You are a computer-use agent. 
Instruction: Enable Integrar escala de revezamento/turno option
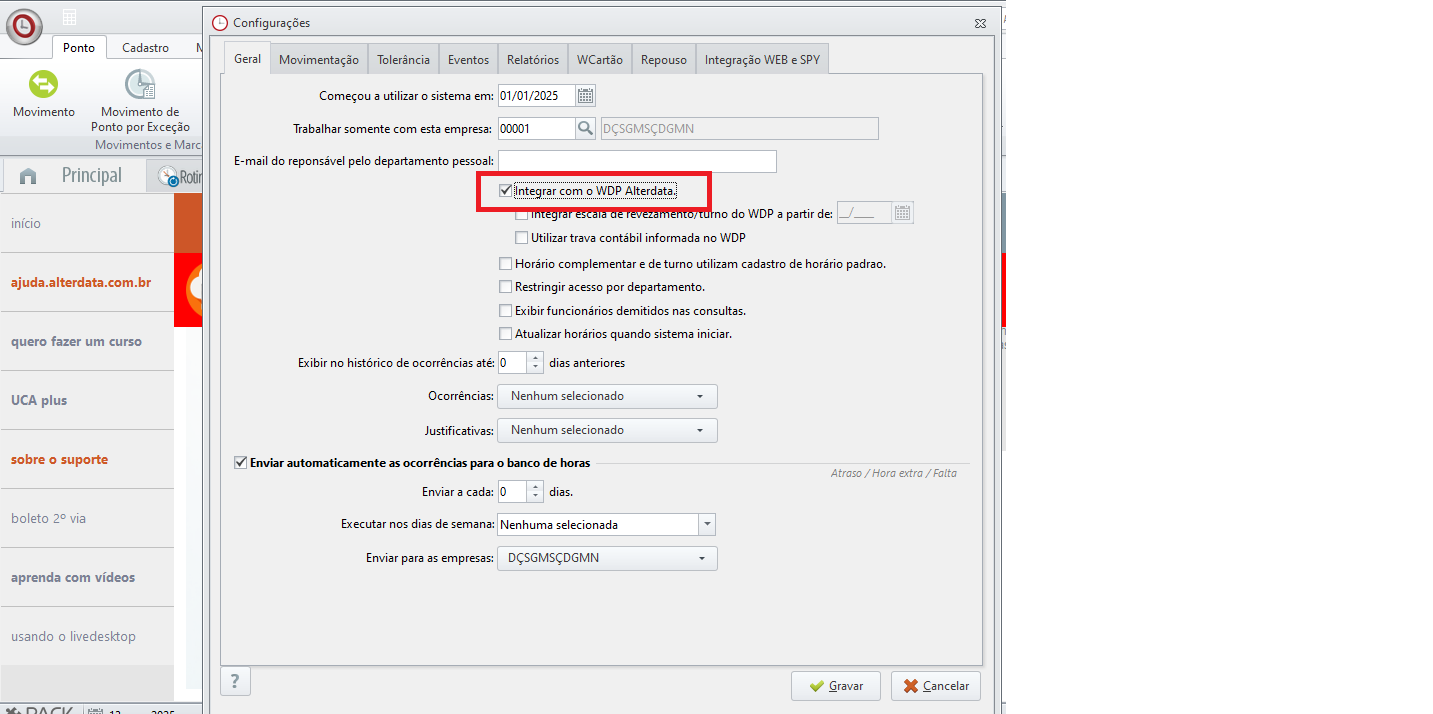521,213
